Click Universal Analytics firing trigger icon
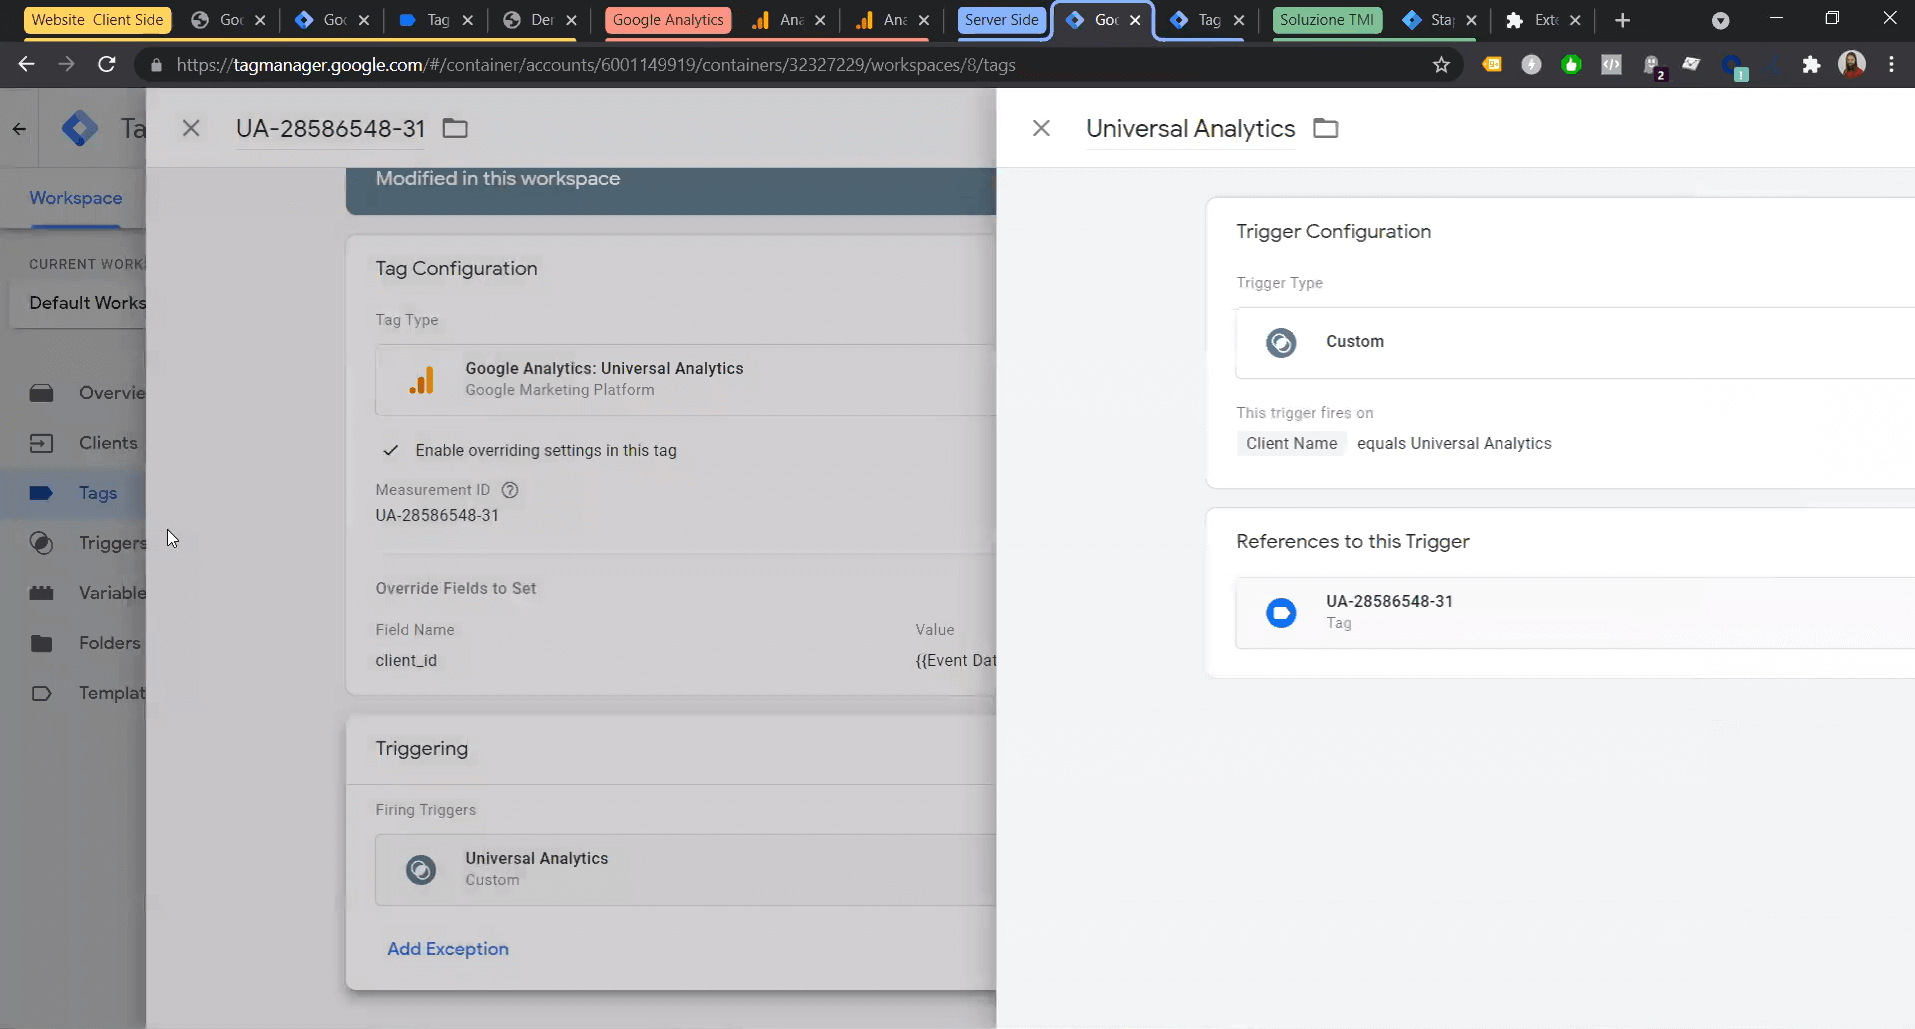 point(421,870)
